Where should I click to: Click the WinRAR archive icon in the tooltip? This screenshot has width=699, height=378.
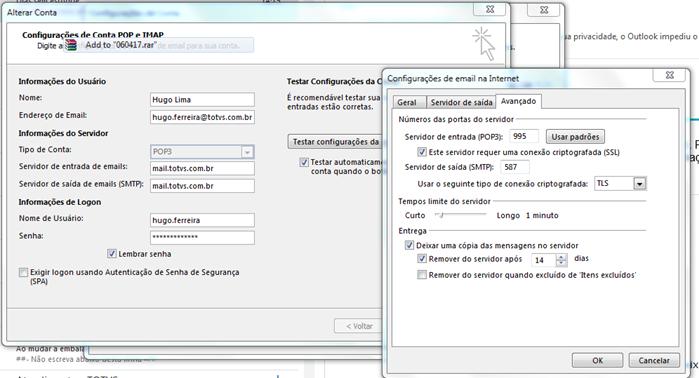click(71, 45)
